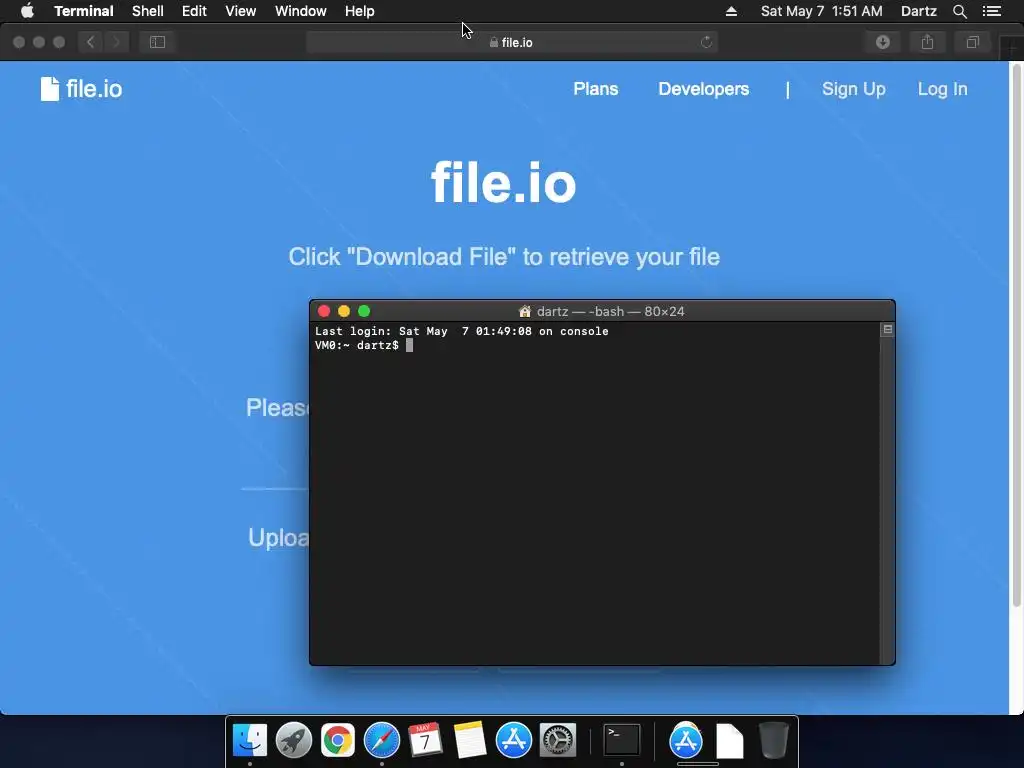The image size is (1024, 768).
Task: Click the eject icon in the menu bar
Action: pos(731,11)
